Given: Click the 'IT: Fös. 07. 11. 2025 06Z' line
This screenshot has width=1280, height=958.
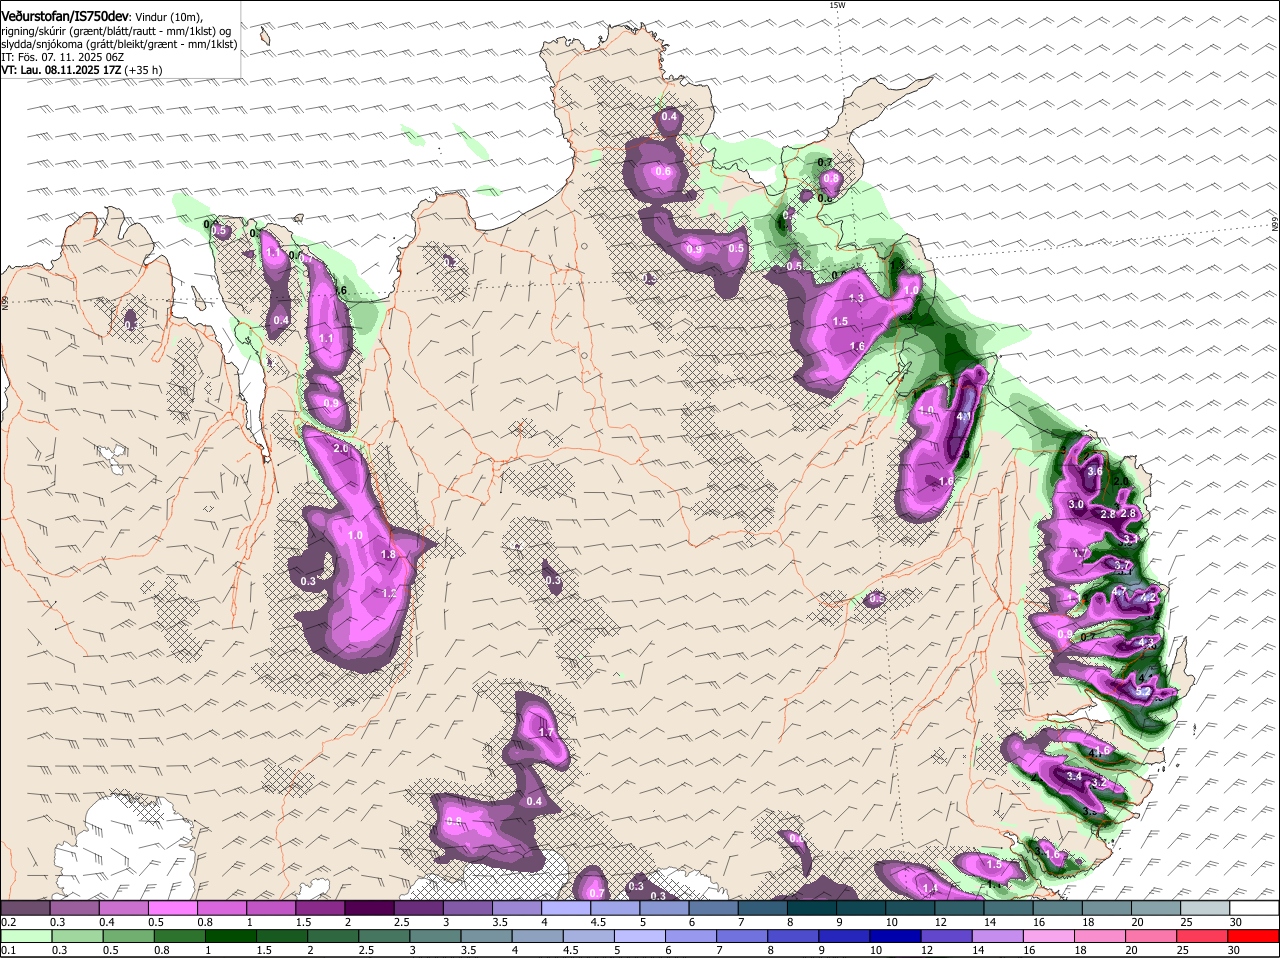Looking at the screenshot, I should (62, 57).
